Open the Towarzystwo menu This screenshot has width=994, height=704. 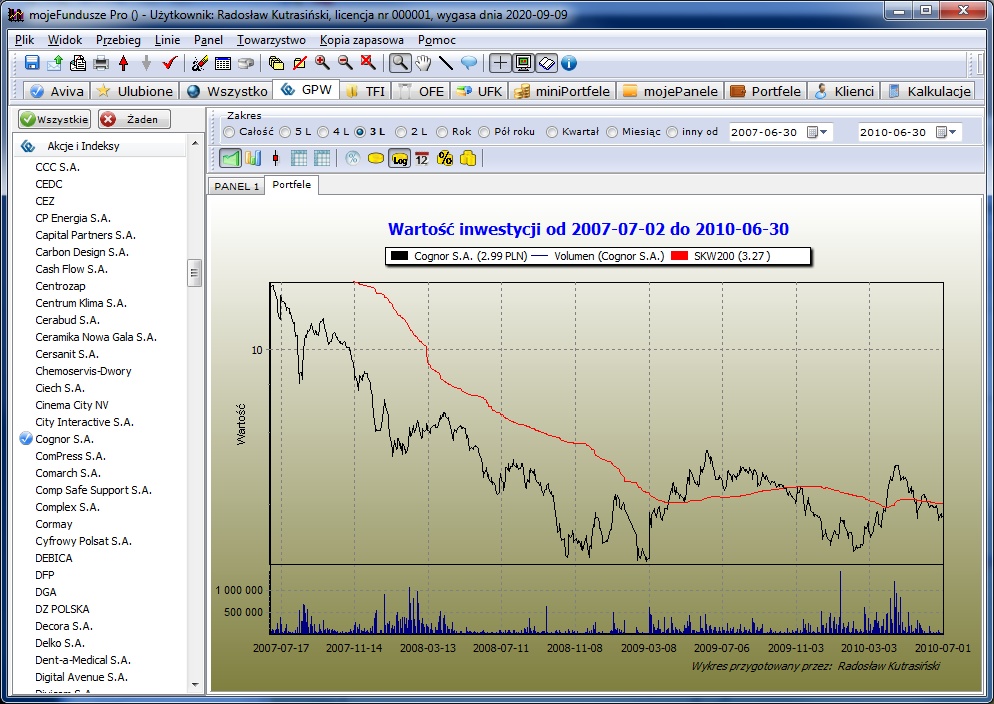pyautogui.click(x=271, y=40)
